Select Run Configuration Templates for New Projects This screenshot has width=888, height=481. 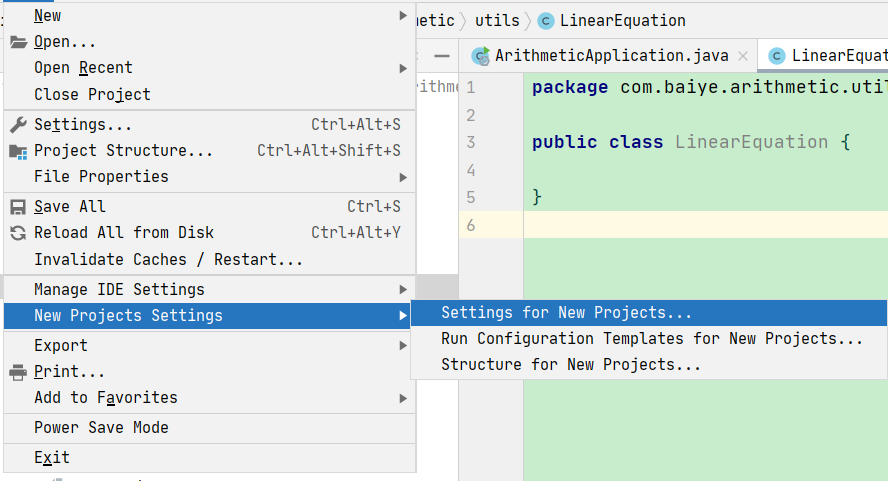[x=651, y=339]
